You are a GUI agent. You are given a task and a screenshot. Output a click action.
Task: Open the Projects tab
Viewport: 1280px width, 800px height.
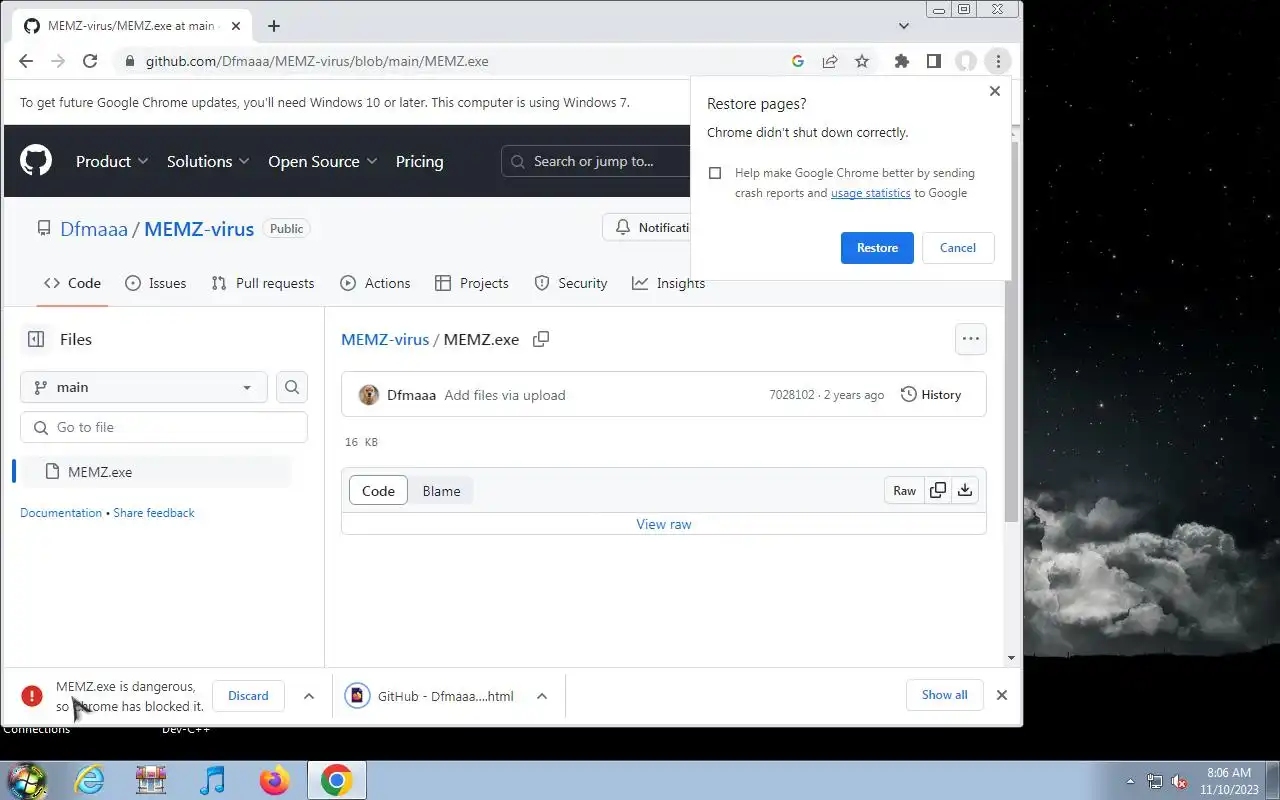[x=472, y=283]
